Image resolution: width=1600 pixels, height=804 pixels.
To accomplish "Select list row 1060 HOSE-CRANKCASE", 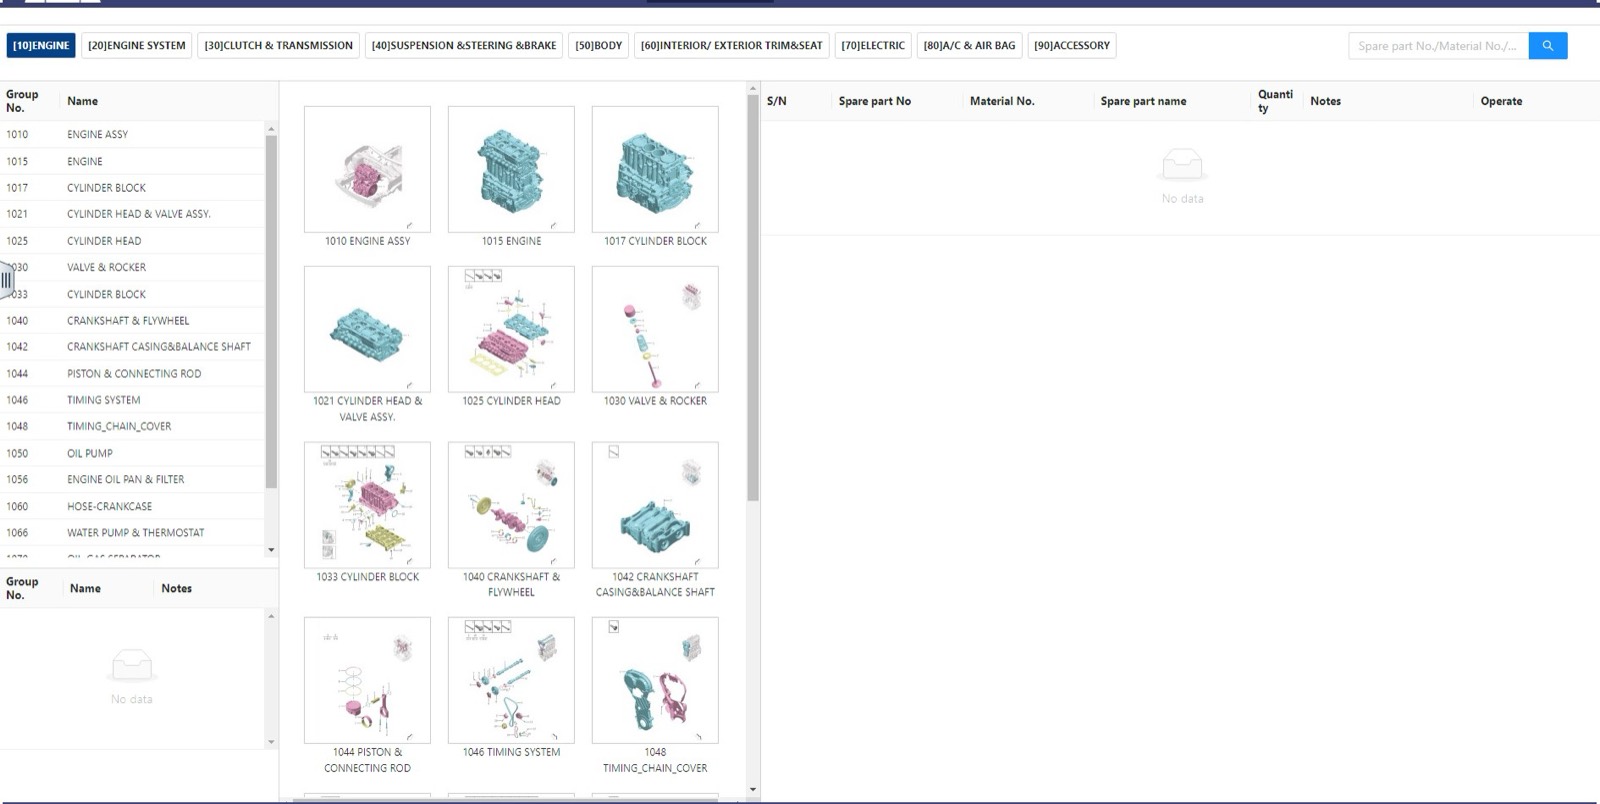I will pyautogui.click(x=132, y=506).
